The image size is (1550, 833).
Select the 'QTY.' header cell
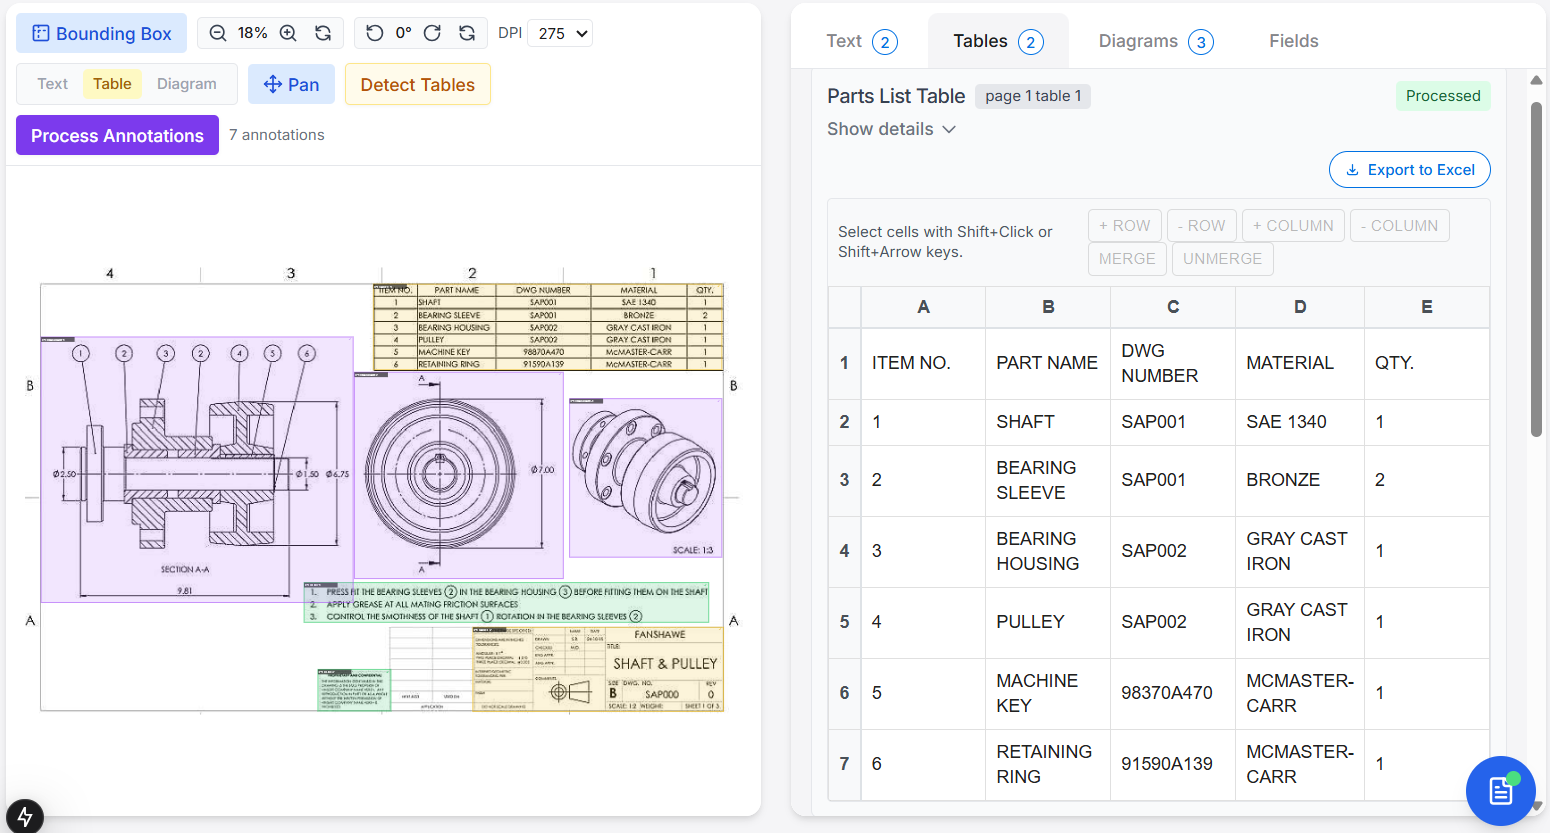(1427, 363)
